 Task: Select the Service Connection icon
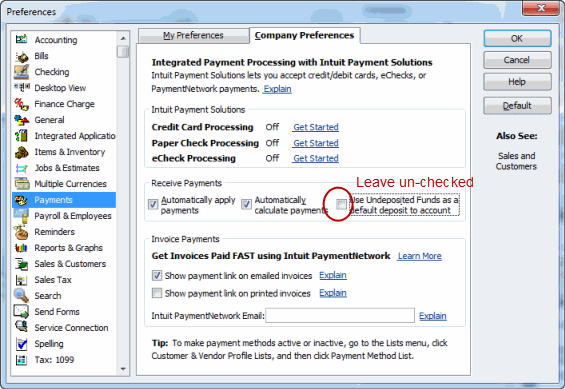[22, 327]
